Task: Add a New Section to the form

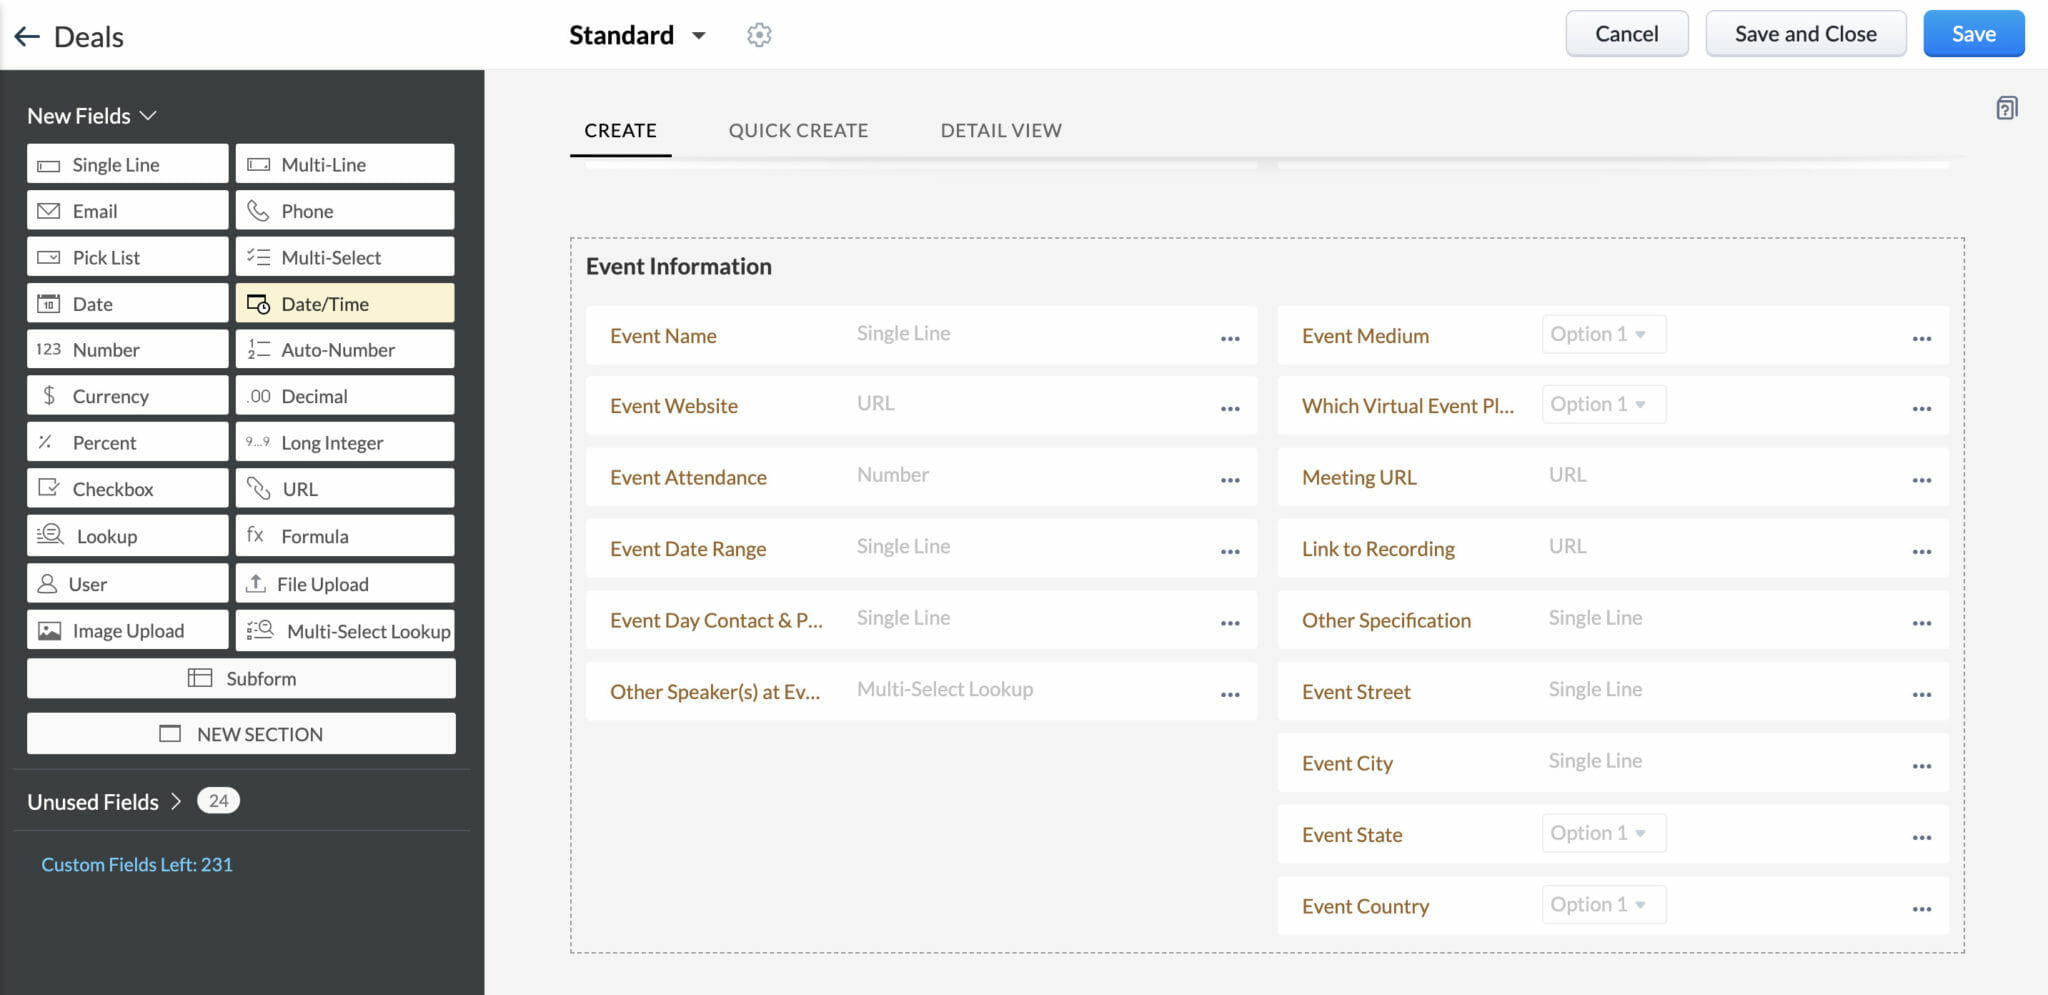Action: point(240,733)
